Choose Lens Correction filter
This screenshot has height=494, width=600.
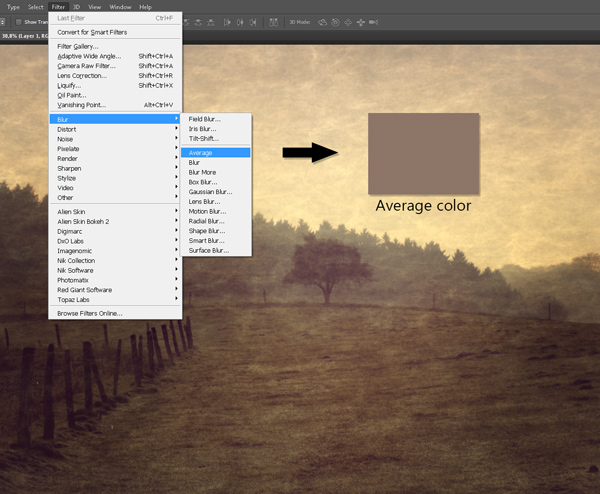(115, 76)
